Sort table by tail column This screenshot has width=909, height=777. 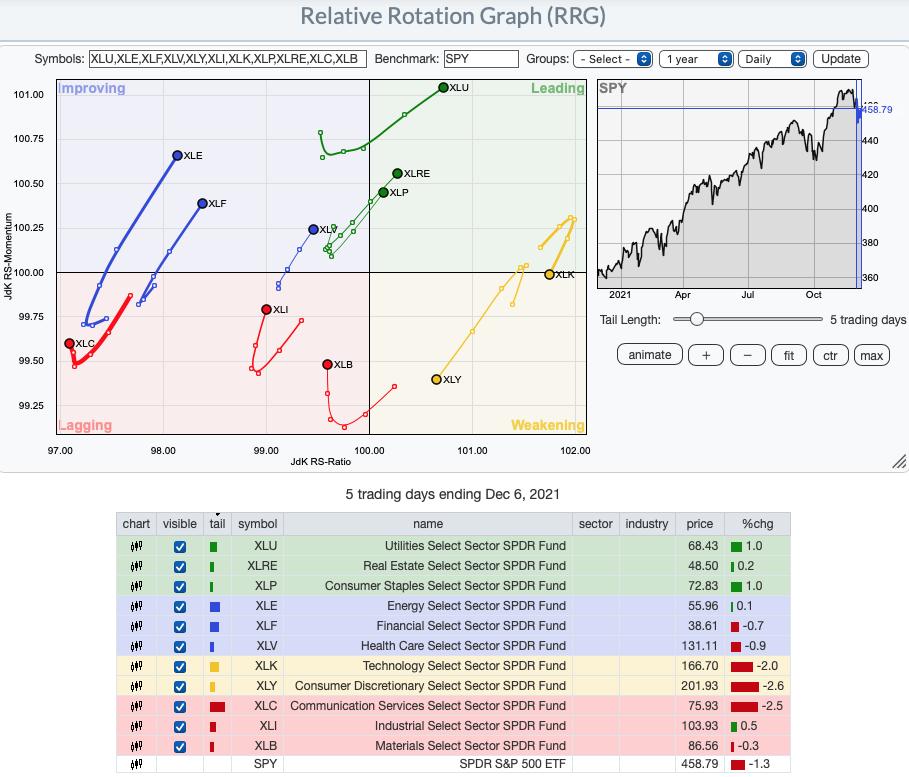coord(217,524)
